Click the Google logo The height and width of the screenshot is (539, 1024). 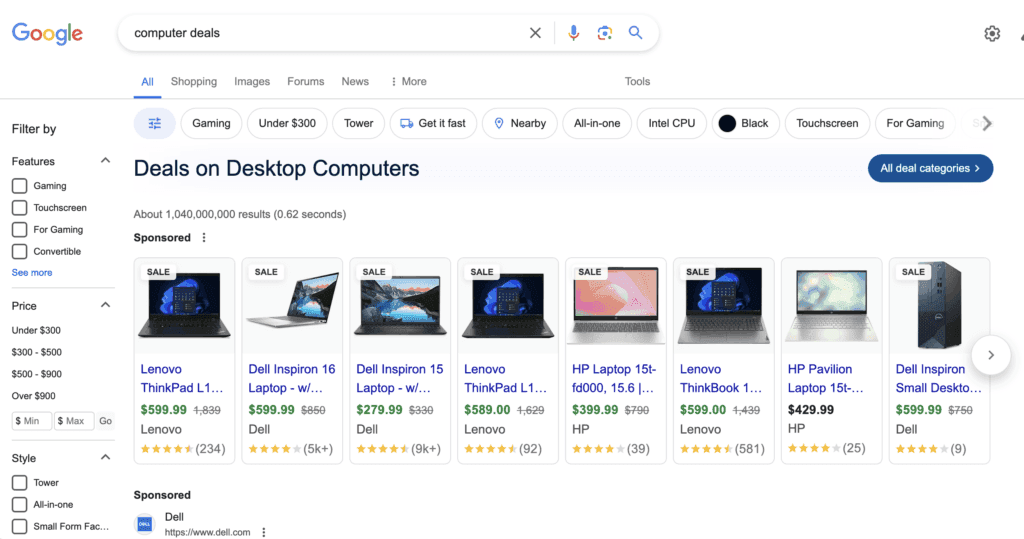(48, 33)
